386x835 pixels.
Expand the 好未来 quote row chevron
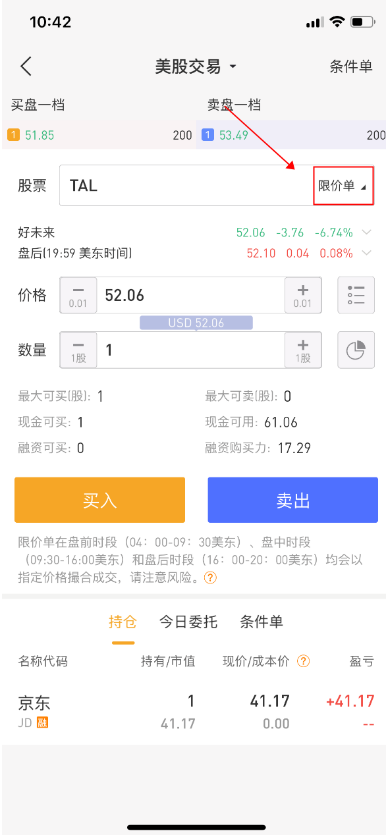point(366,233)
